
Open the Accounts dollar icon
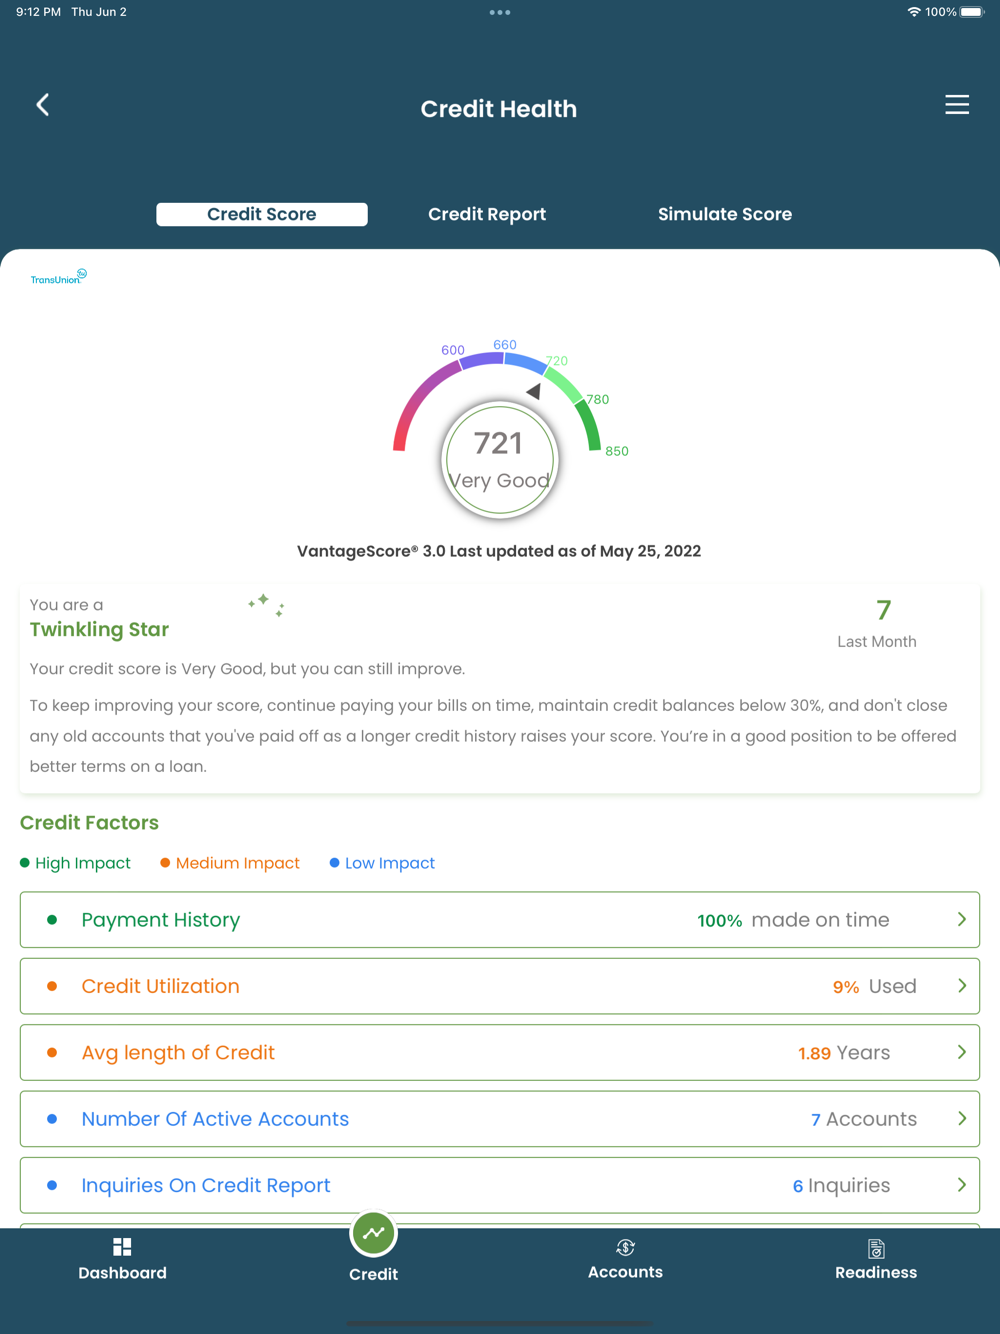click(x=625, y=1247)
